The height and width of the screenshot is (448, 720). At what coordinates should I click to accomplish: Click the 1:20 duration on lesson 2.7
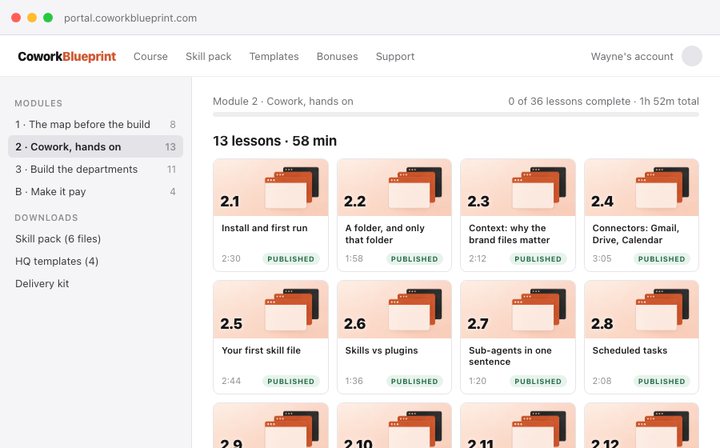pyautogui.click(x=477, y=381)
